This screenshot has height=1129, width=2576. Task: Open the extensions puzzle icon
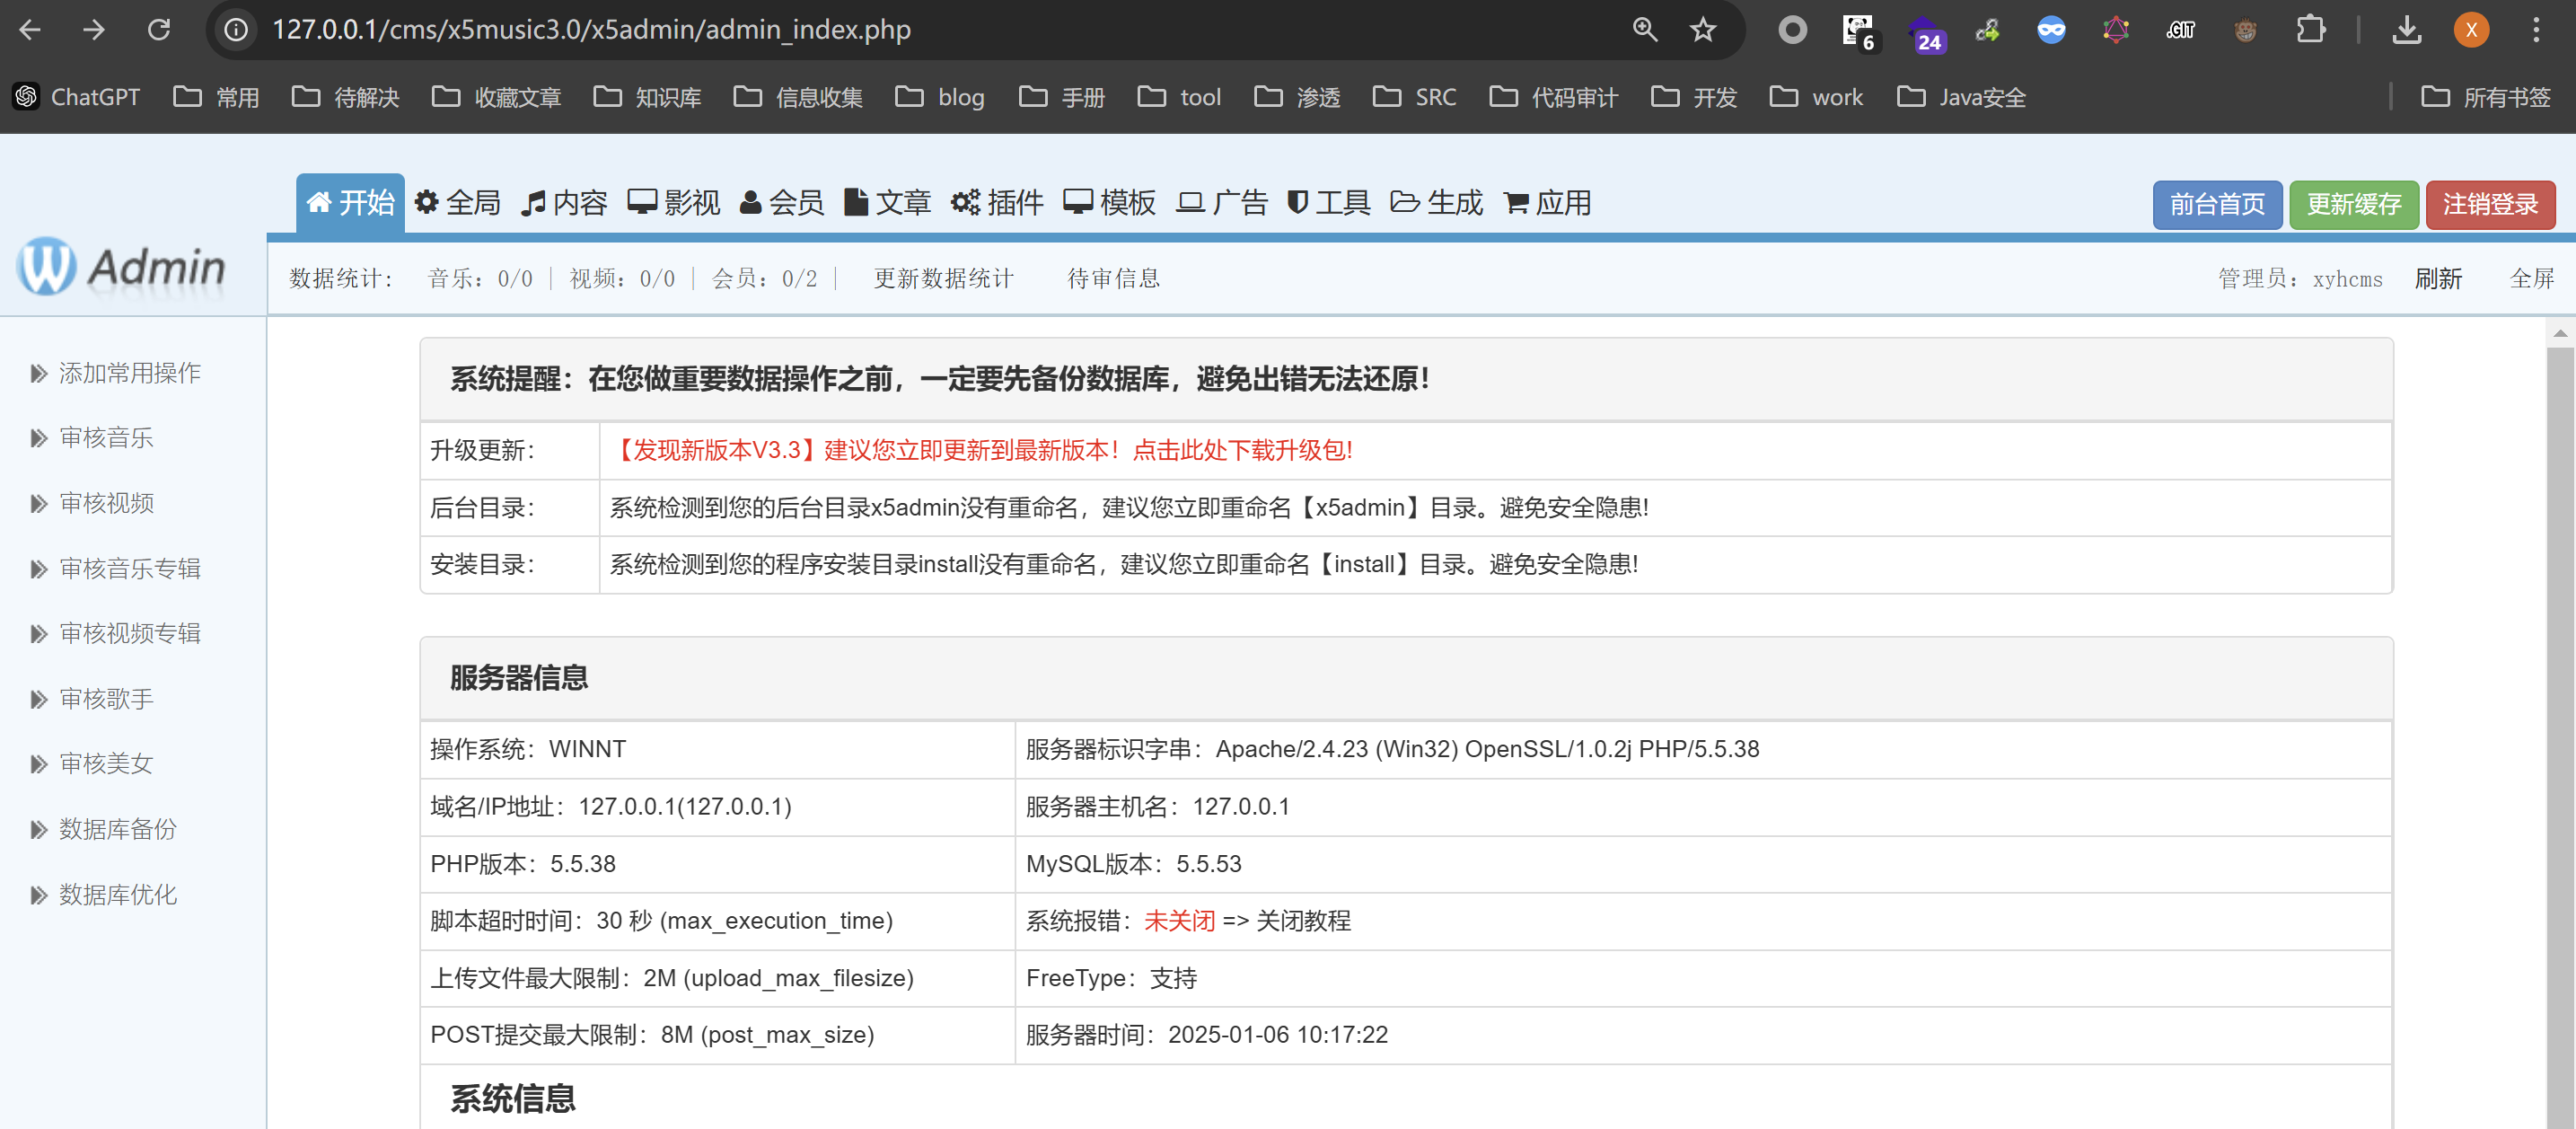point(2310,30)
